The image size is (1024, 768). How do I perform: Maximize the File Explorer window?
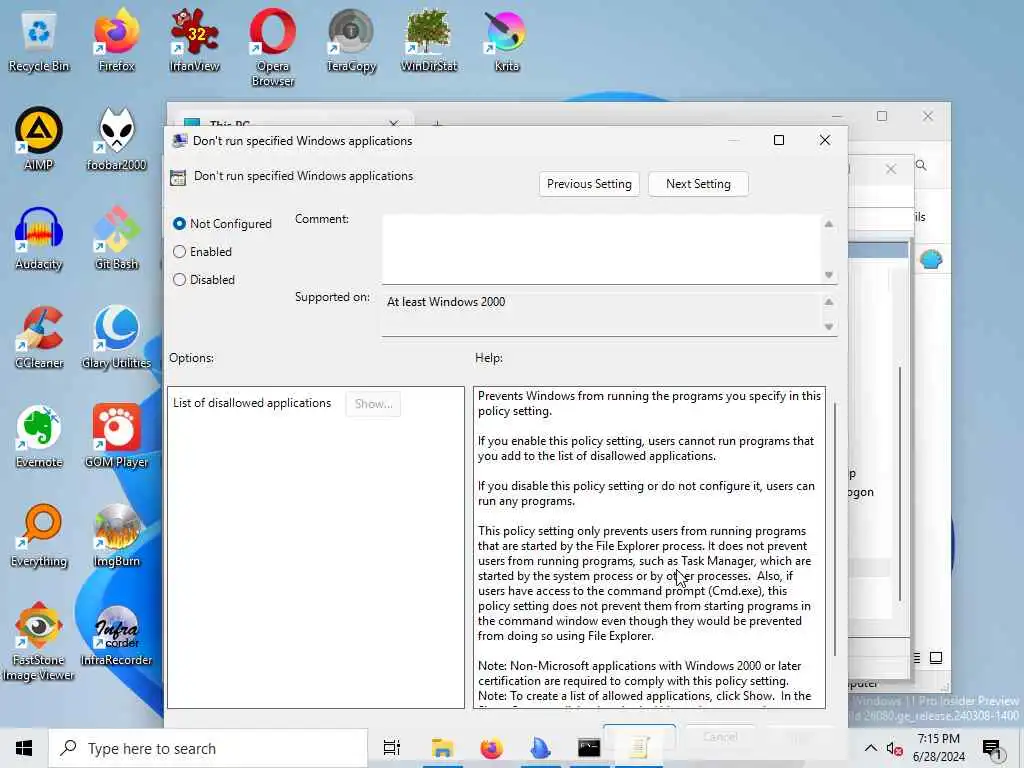[882, 116]
